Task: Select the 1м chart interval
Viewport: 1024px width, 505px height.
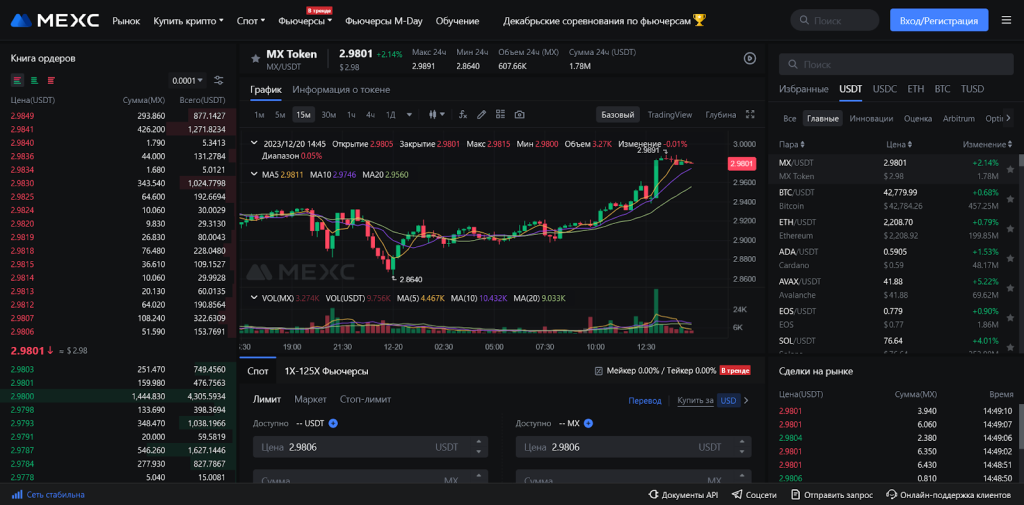Action: point(259,114)
